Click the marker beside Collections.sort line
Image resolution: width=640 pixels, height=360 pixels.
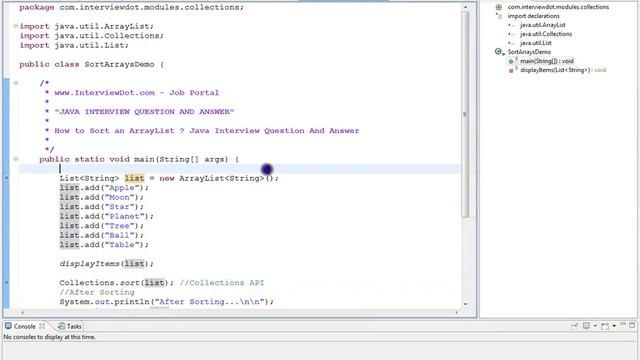click(6, 282)
